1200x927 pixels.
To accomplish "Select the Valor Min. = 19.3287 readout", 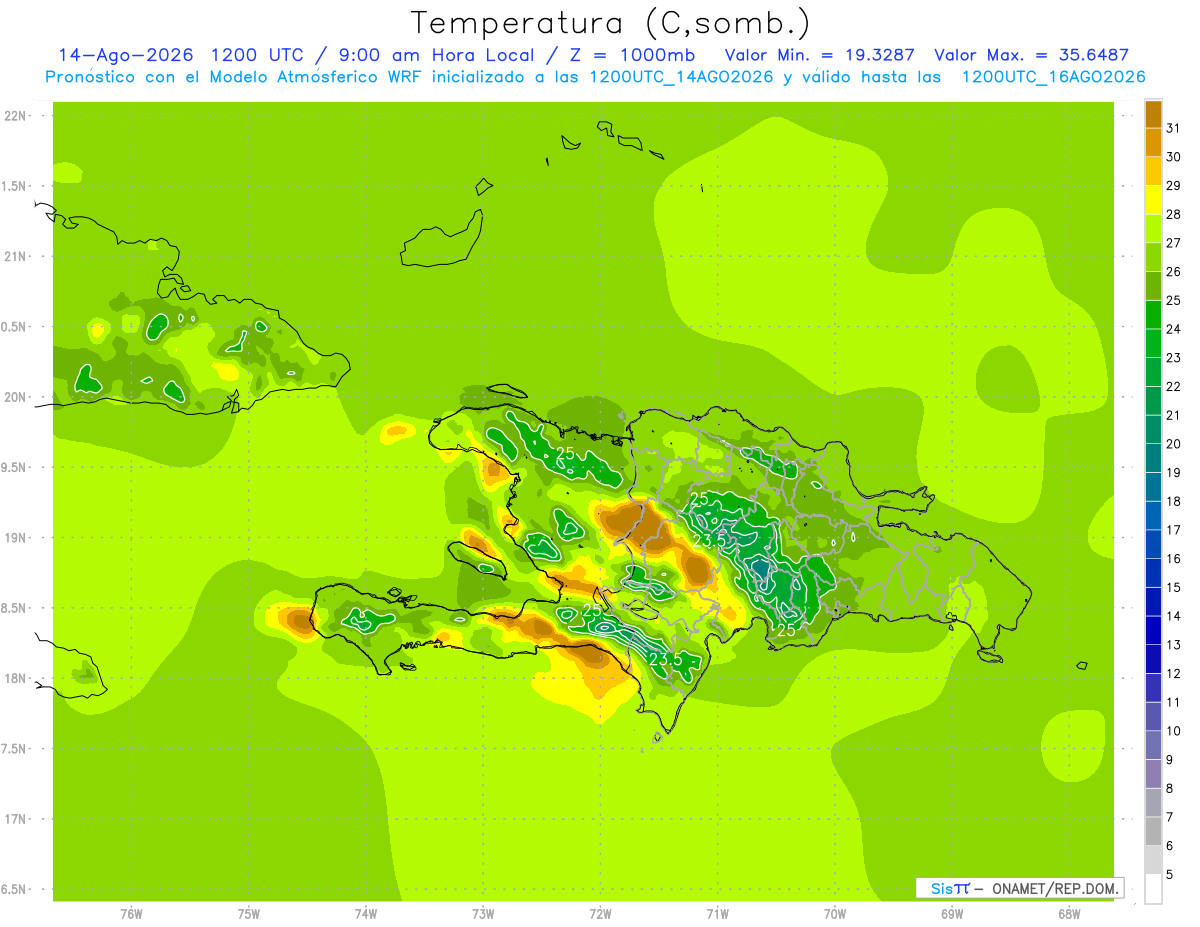I will click(820, 55).
